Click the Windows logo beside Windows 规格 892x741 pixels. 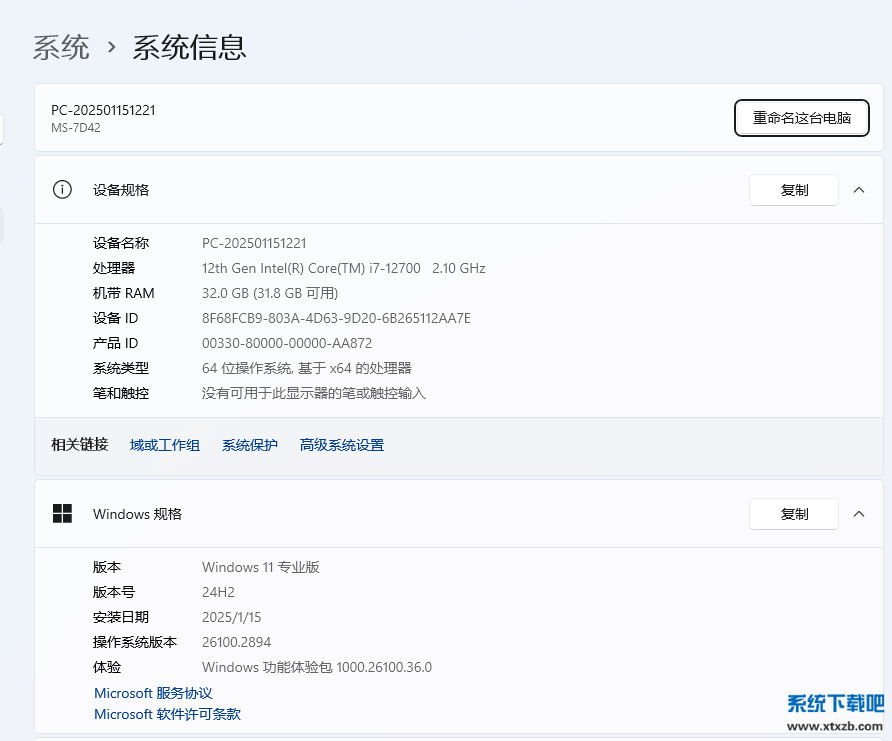coord(62,513)
